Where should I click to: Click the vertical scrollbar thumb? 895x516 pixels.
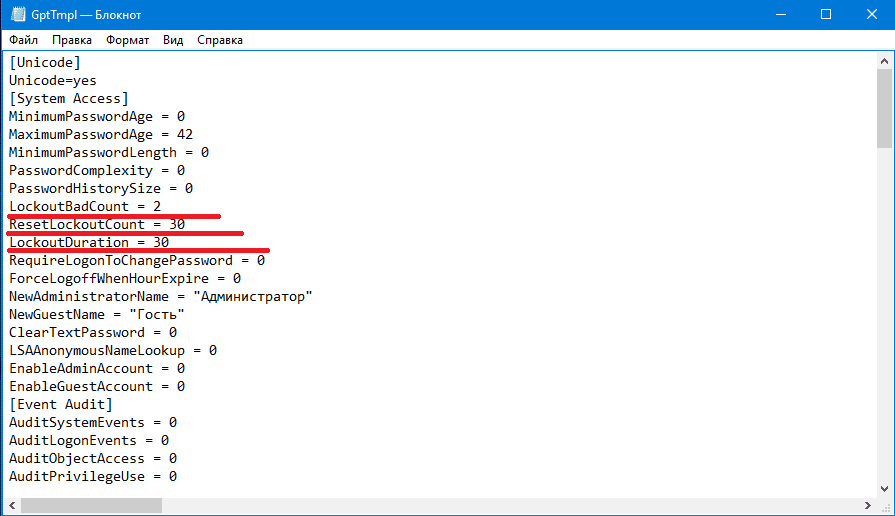884,110
